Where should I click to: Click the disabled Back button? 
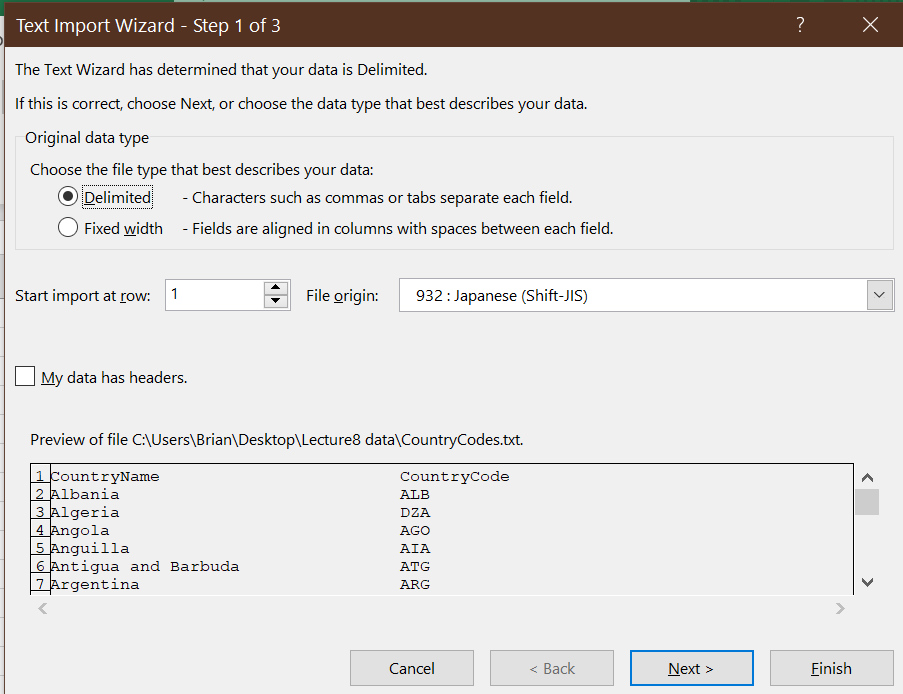click(x=551, y=668)
